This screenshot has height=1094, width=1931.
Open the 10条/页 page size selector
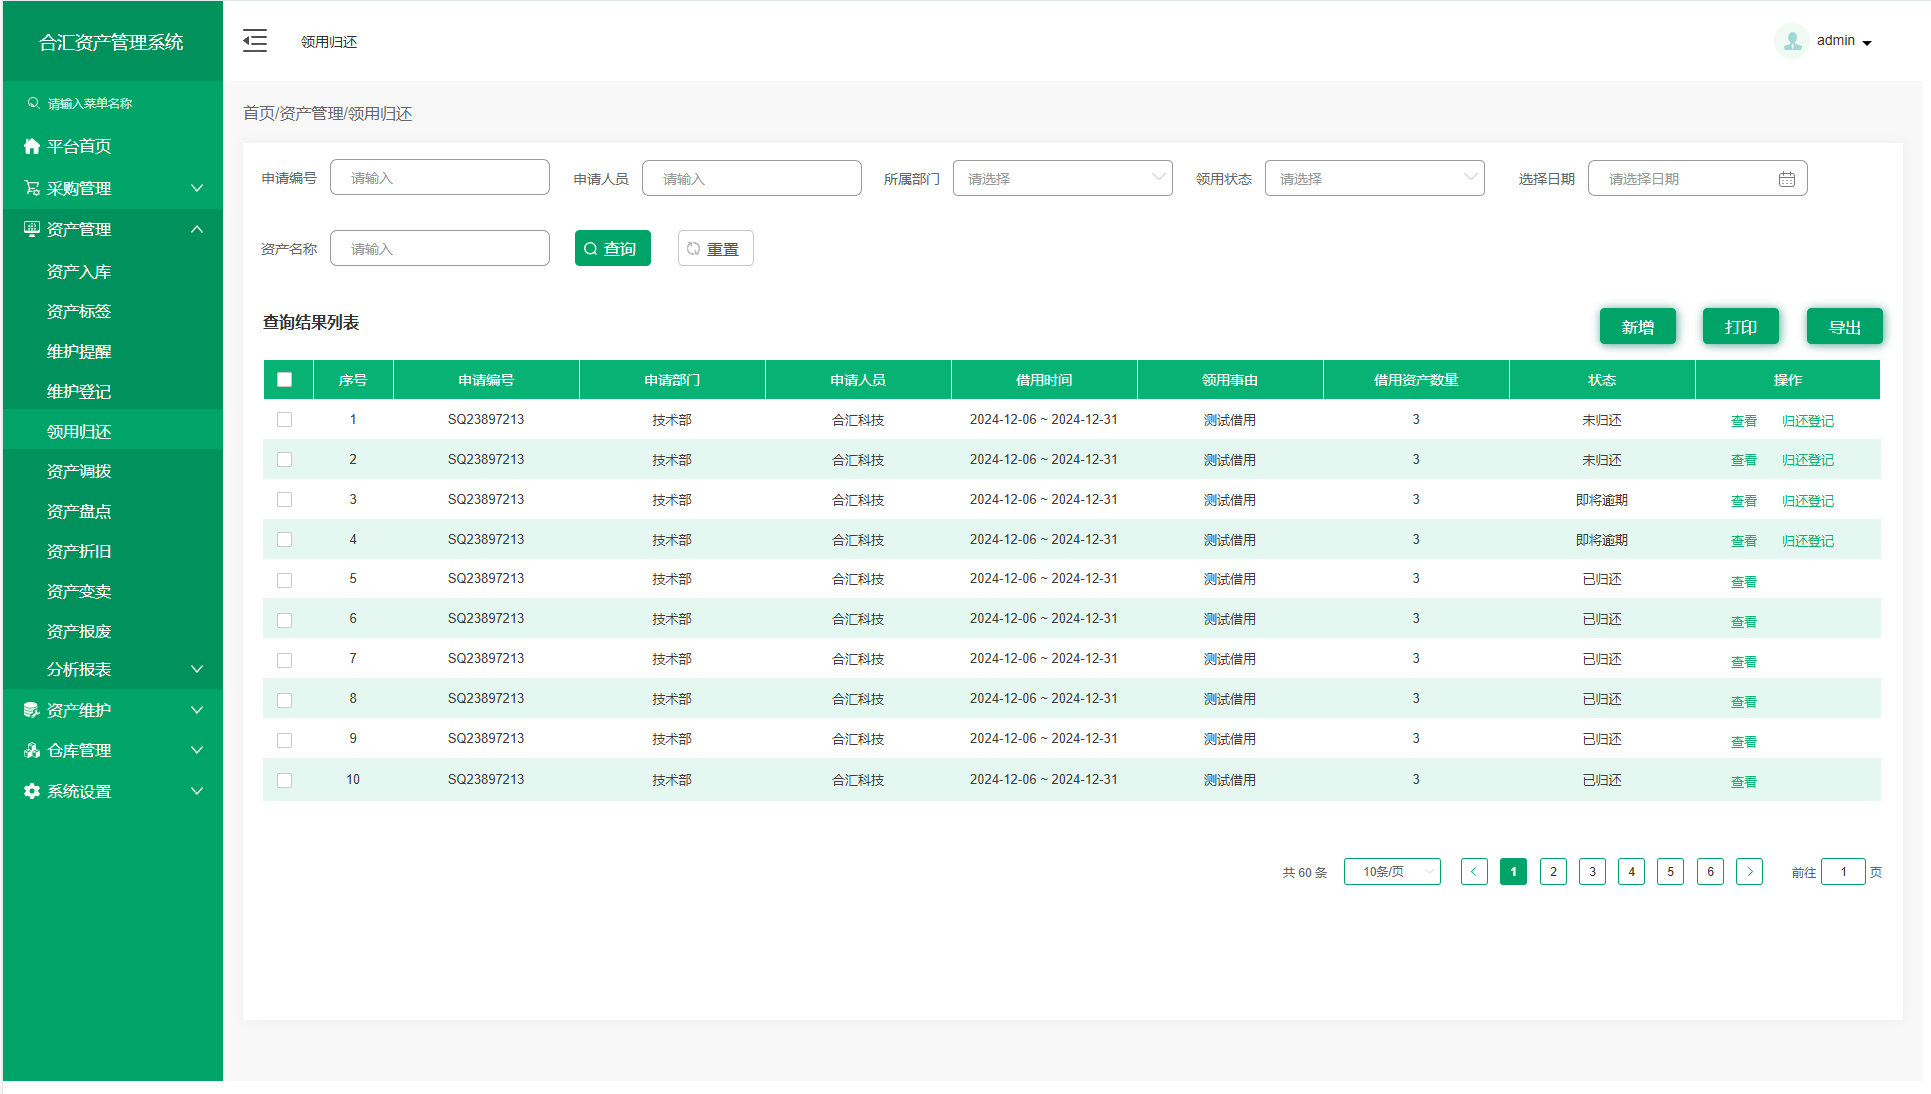pyautogui.click(x=1391, y=872)
